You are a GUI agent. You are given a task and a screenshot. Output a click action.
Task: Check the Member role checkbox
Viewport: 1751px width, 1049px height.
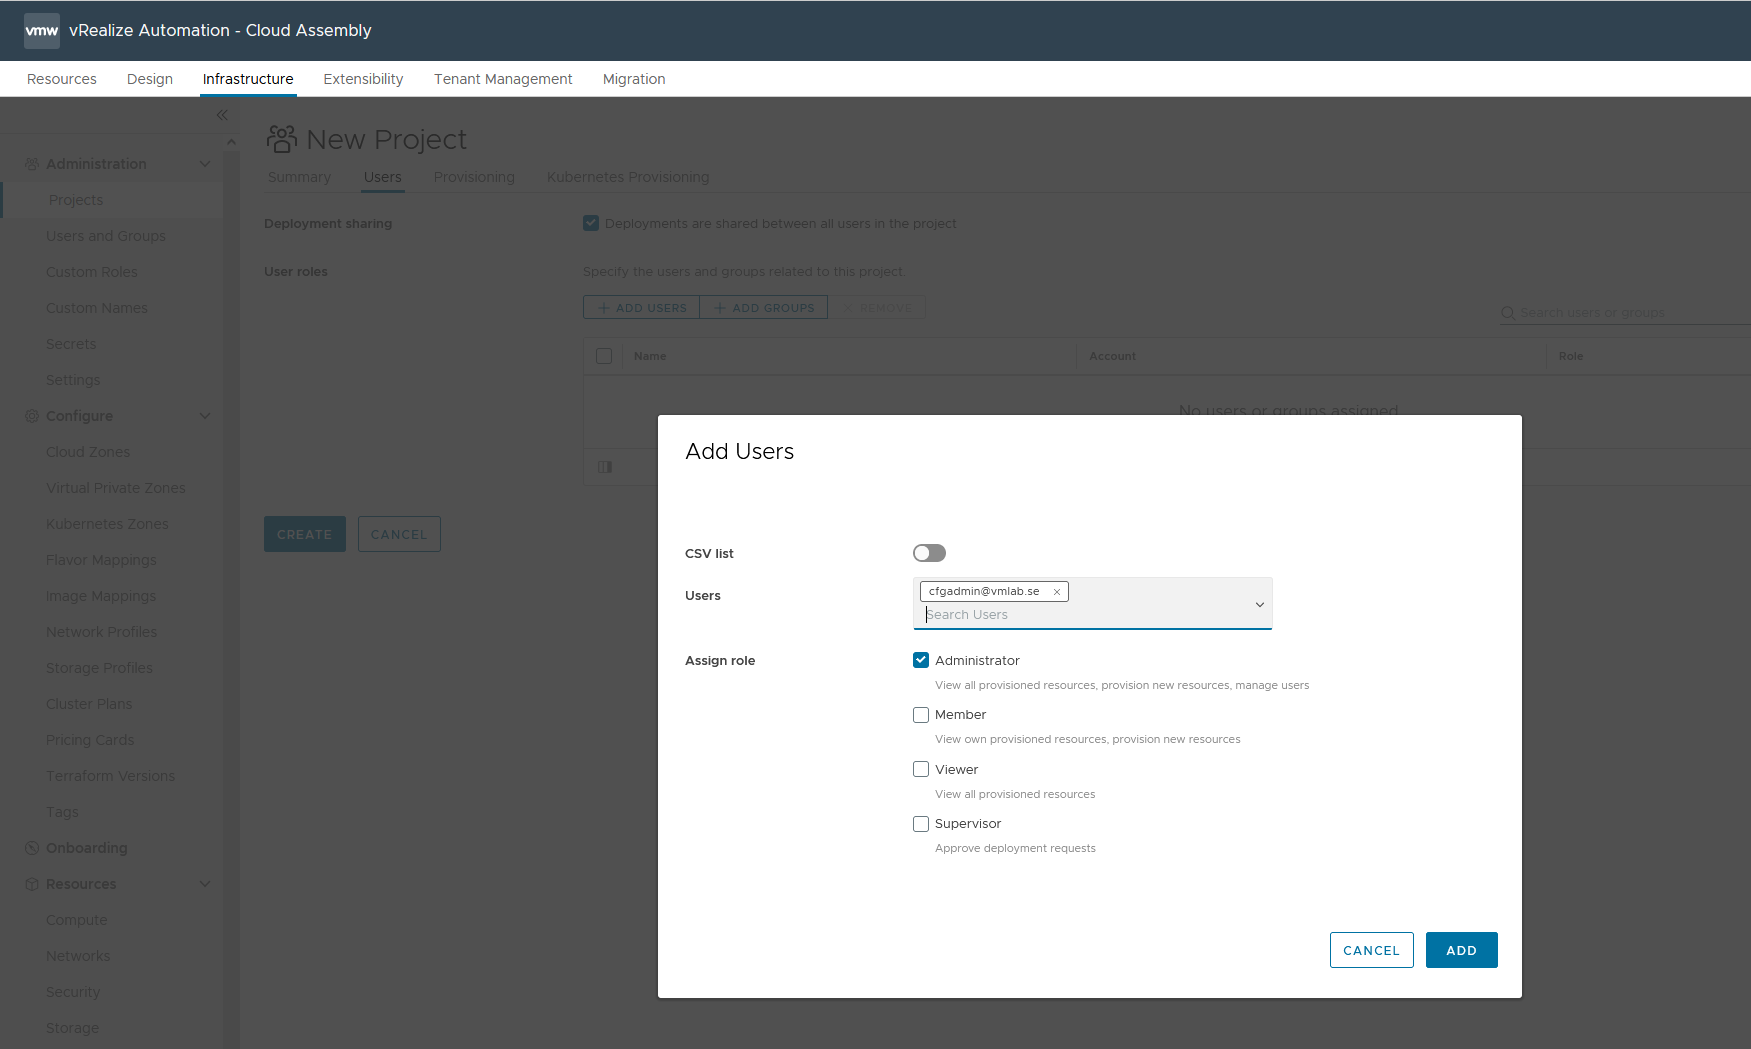pyautogui.click(x=921, y=715)
